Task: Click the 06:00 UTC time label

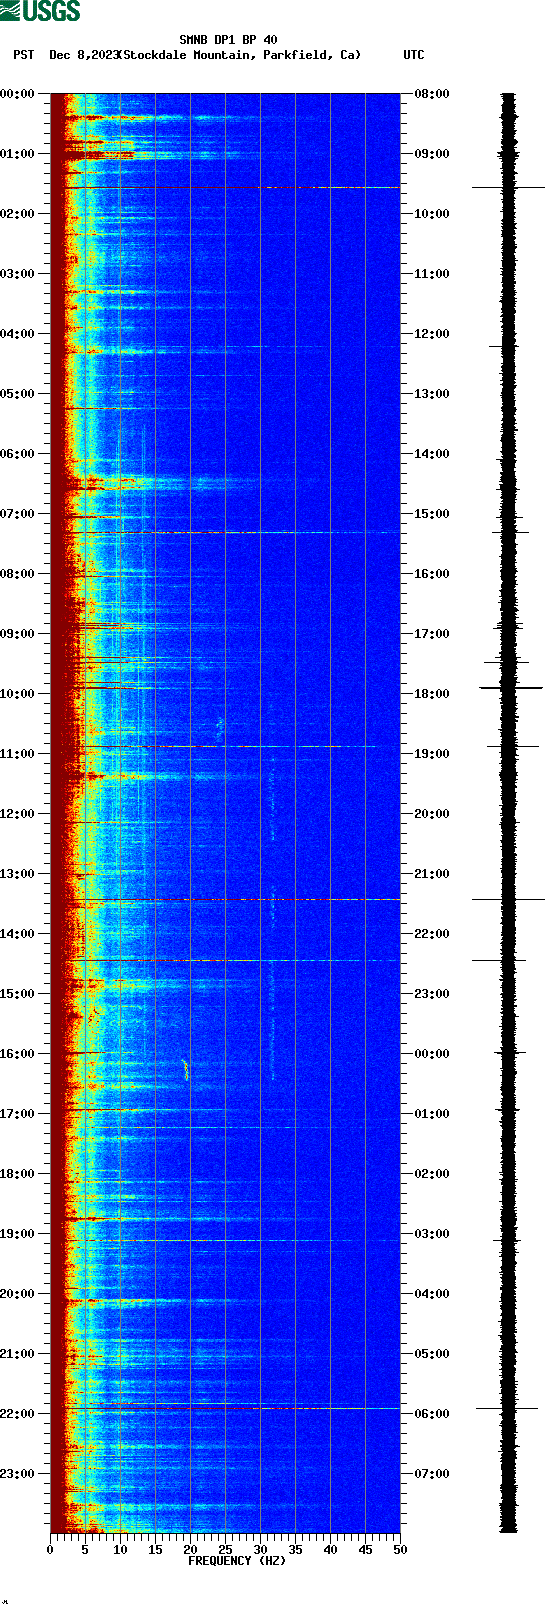Action: point(432,1414)
